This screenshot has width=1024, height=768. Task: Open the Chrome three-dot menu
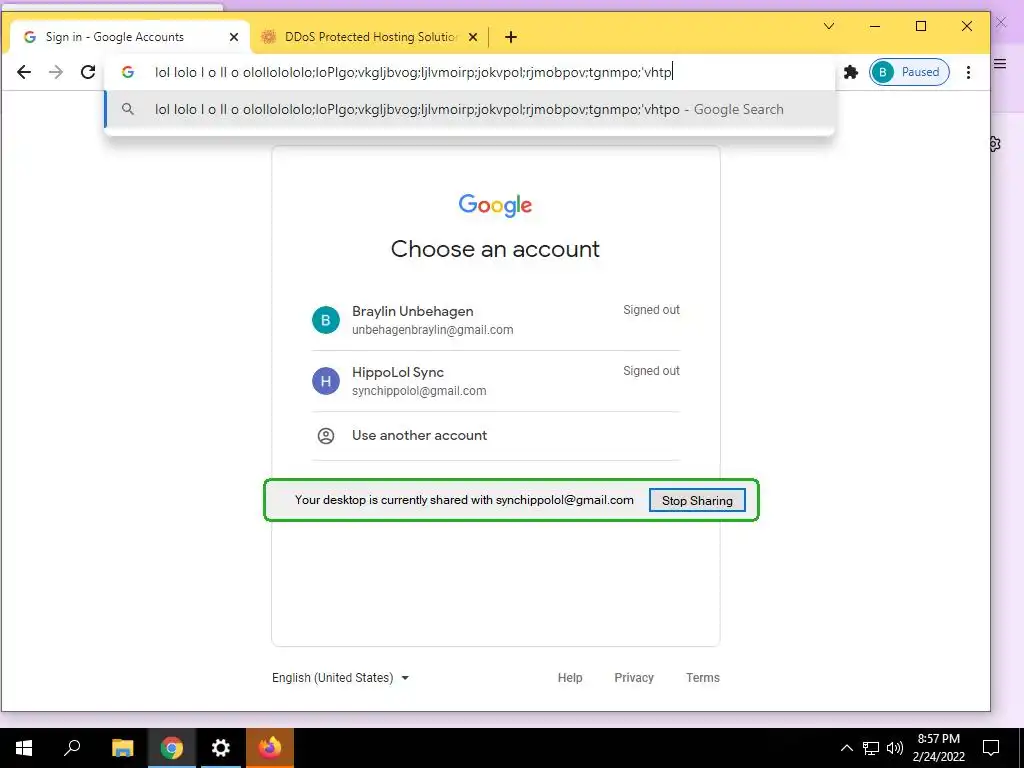968,72
